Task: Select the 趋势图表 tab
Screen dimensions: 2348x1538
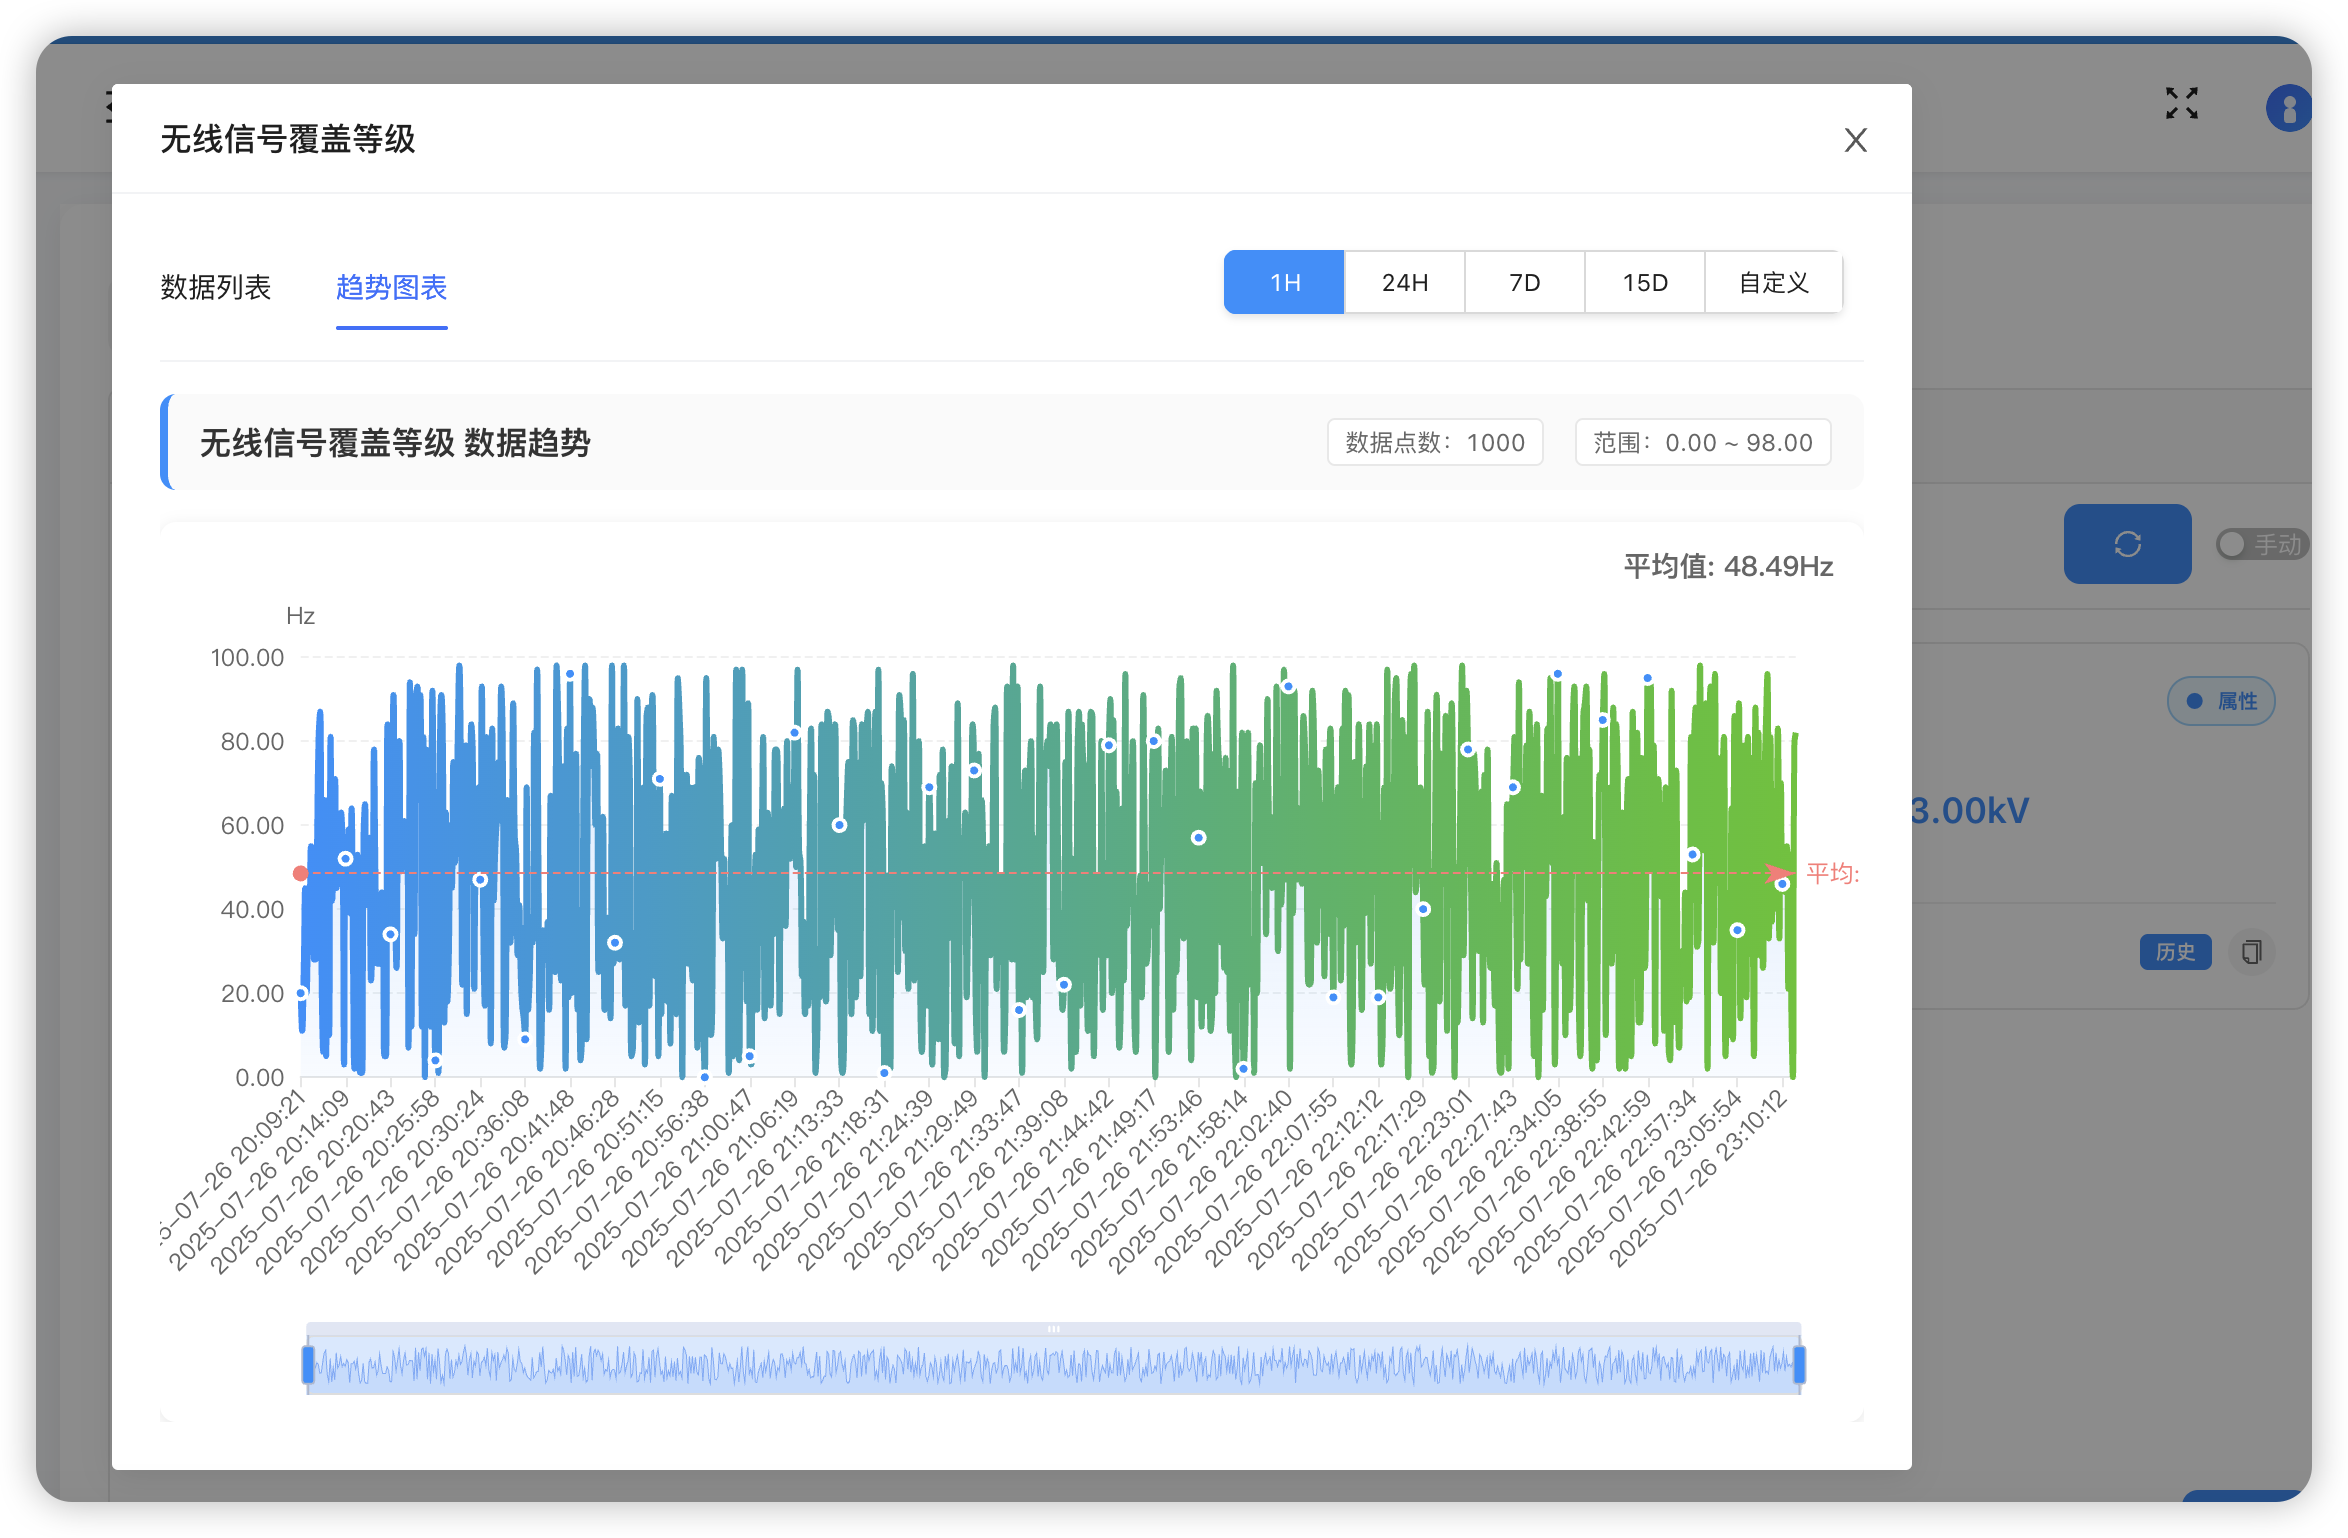Action: pos(391,287)
